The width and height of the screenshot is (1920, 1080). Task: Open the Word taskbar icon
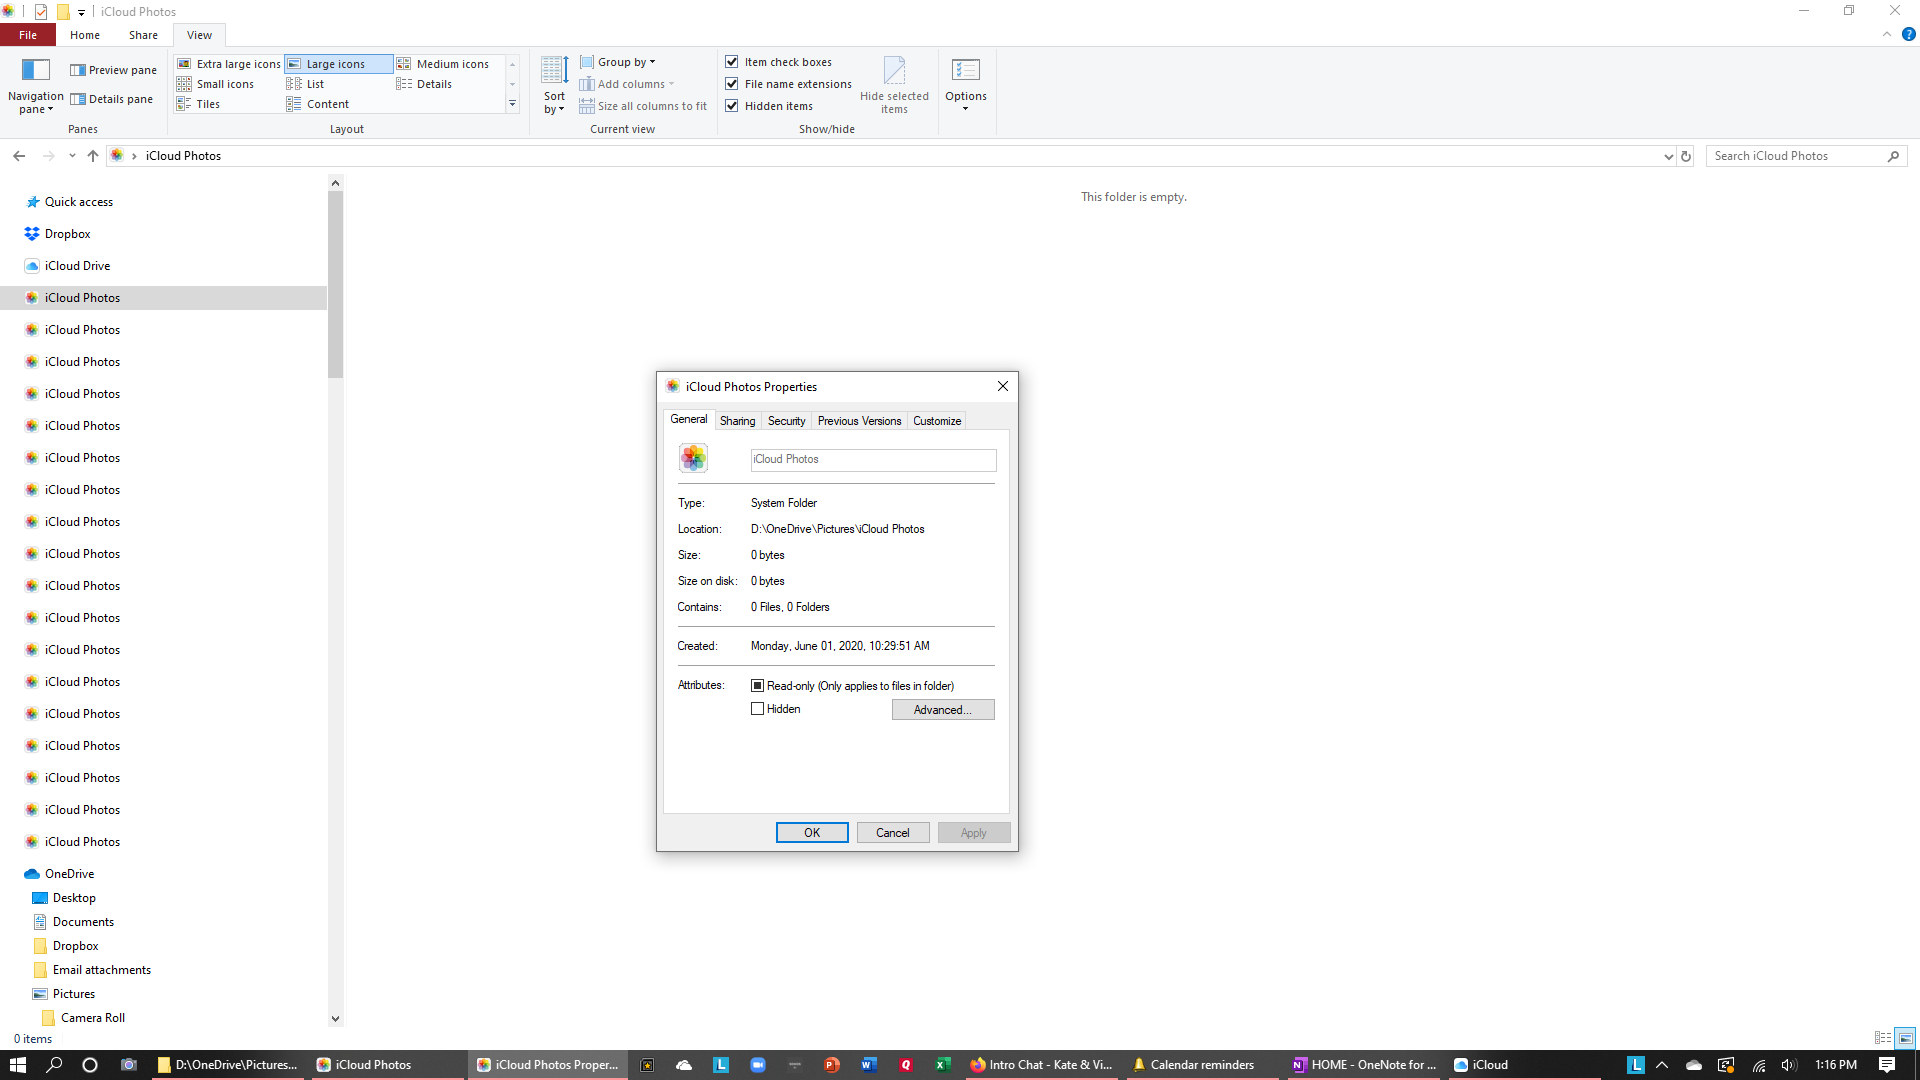(868, 1065)
